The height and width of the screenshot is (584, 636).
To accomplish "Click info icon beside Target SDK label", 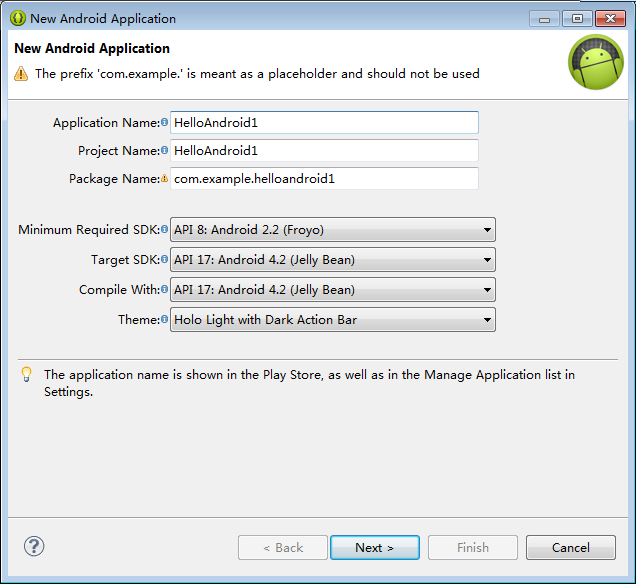I will click(164, 259).
